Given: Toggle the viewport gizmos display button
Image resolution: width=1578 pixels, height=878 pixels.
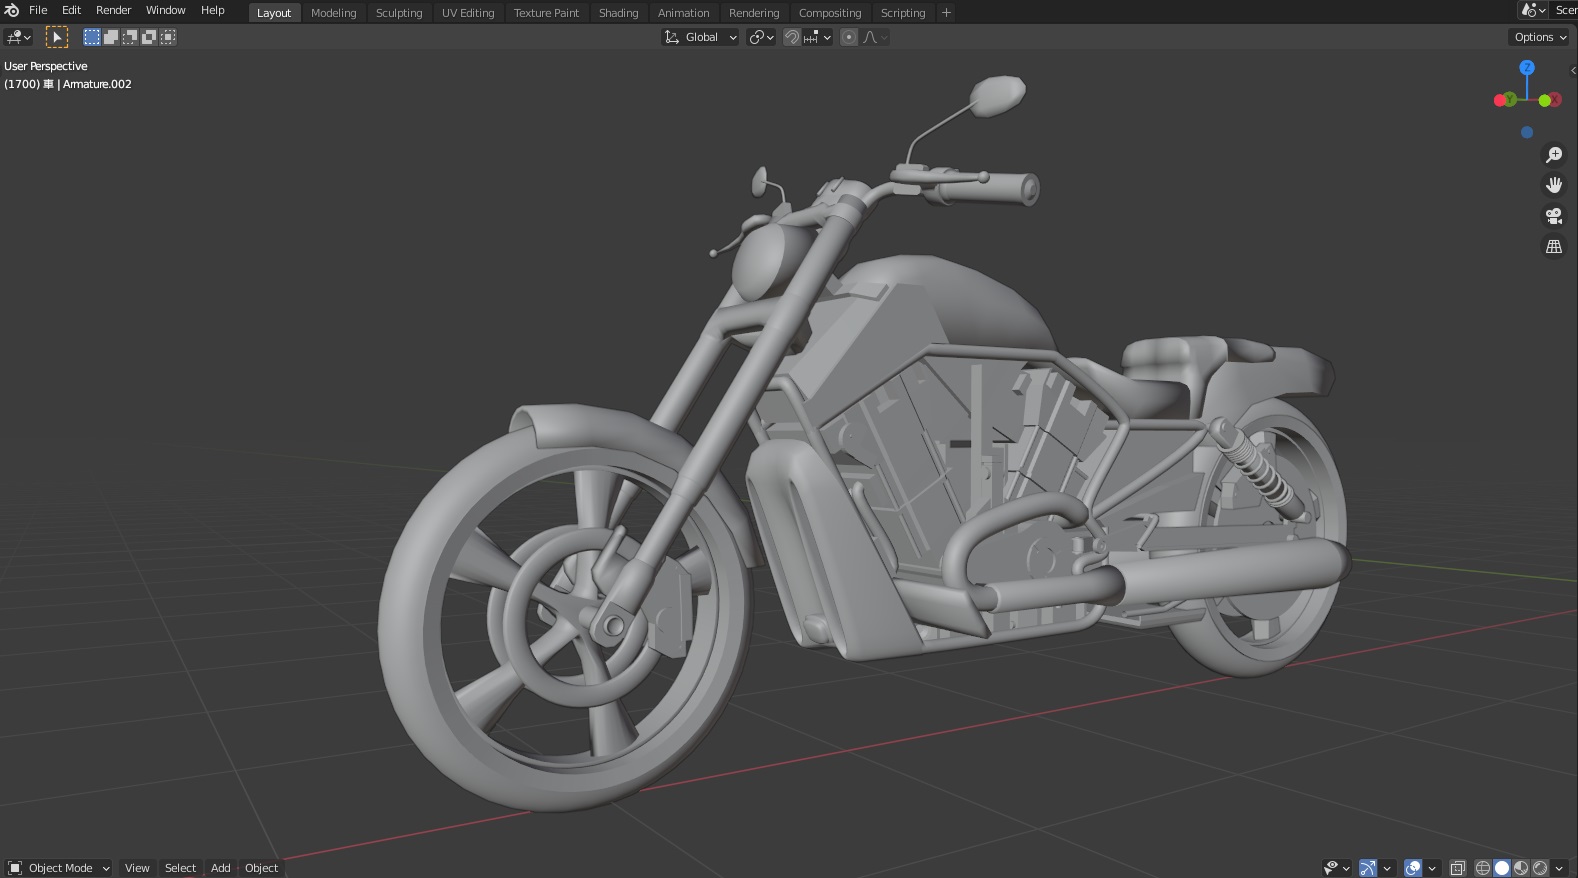Looking at the screenshot, I should pos(1367,868).
